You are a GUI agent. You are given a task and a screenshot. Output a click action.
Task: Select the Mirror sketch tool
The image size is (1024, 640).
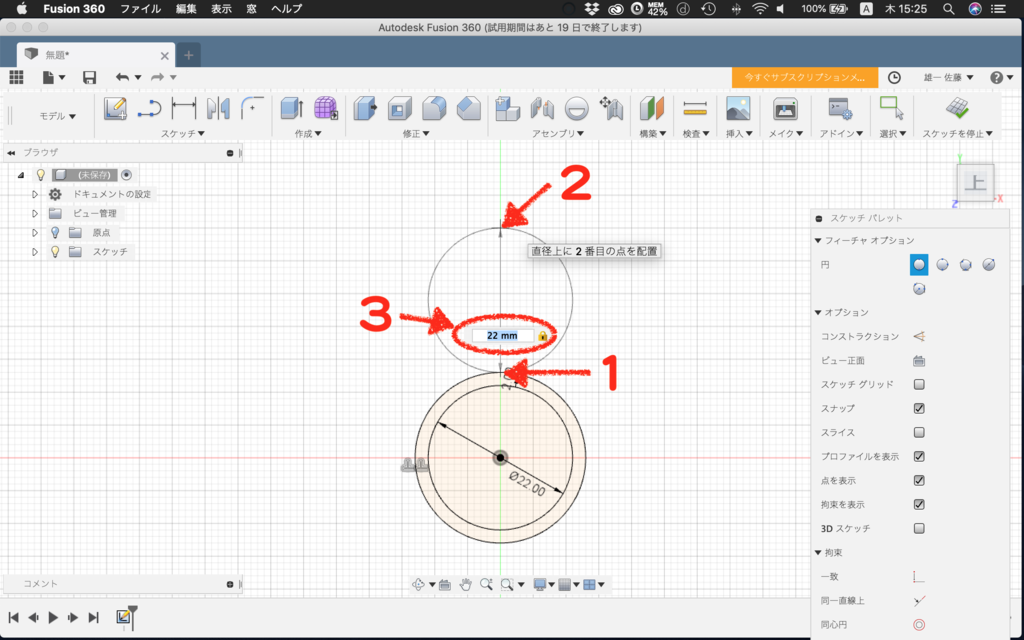pos(218,108)
